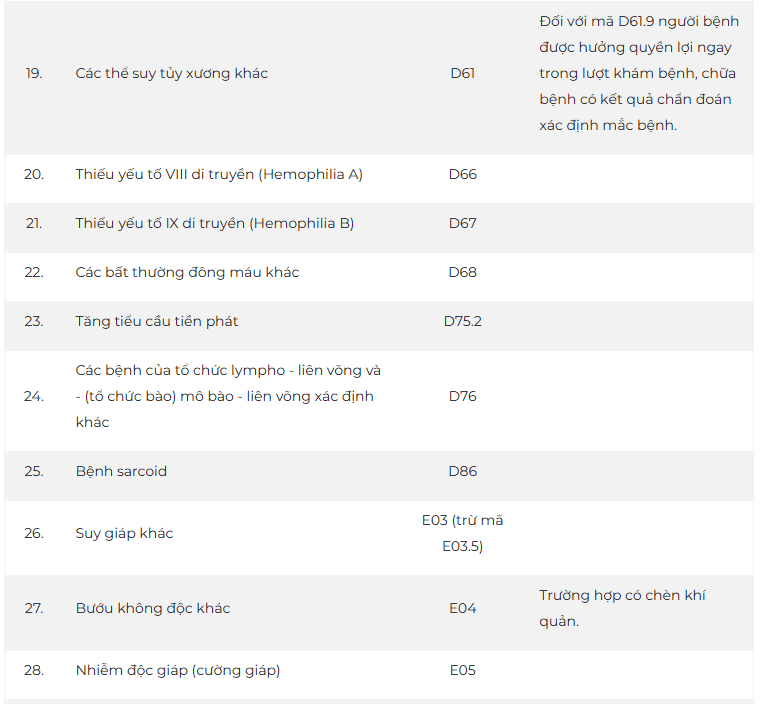Click the 'Các thể suy tủy xương khác' cell

[171, 73]
